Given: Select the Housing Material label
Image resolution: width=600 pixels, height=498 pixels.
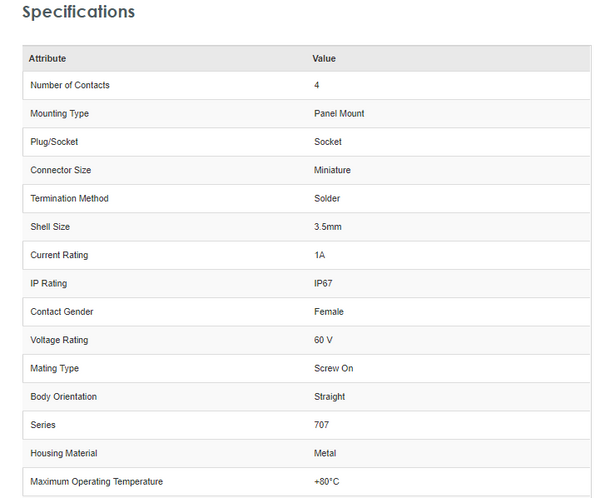Looking at the screenshot, I should [64, 454].
